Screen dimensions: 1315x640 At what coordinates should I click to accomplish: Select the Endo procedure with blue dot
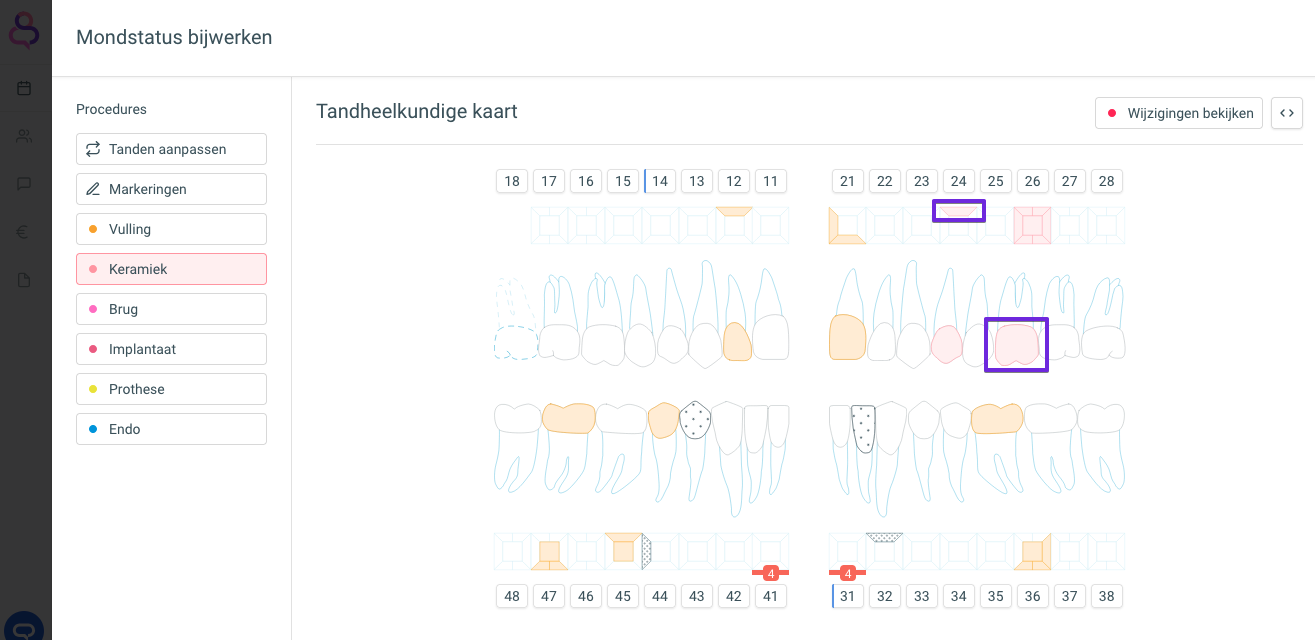click(x=171, y=429)
